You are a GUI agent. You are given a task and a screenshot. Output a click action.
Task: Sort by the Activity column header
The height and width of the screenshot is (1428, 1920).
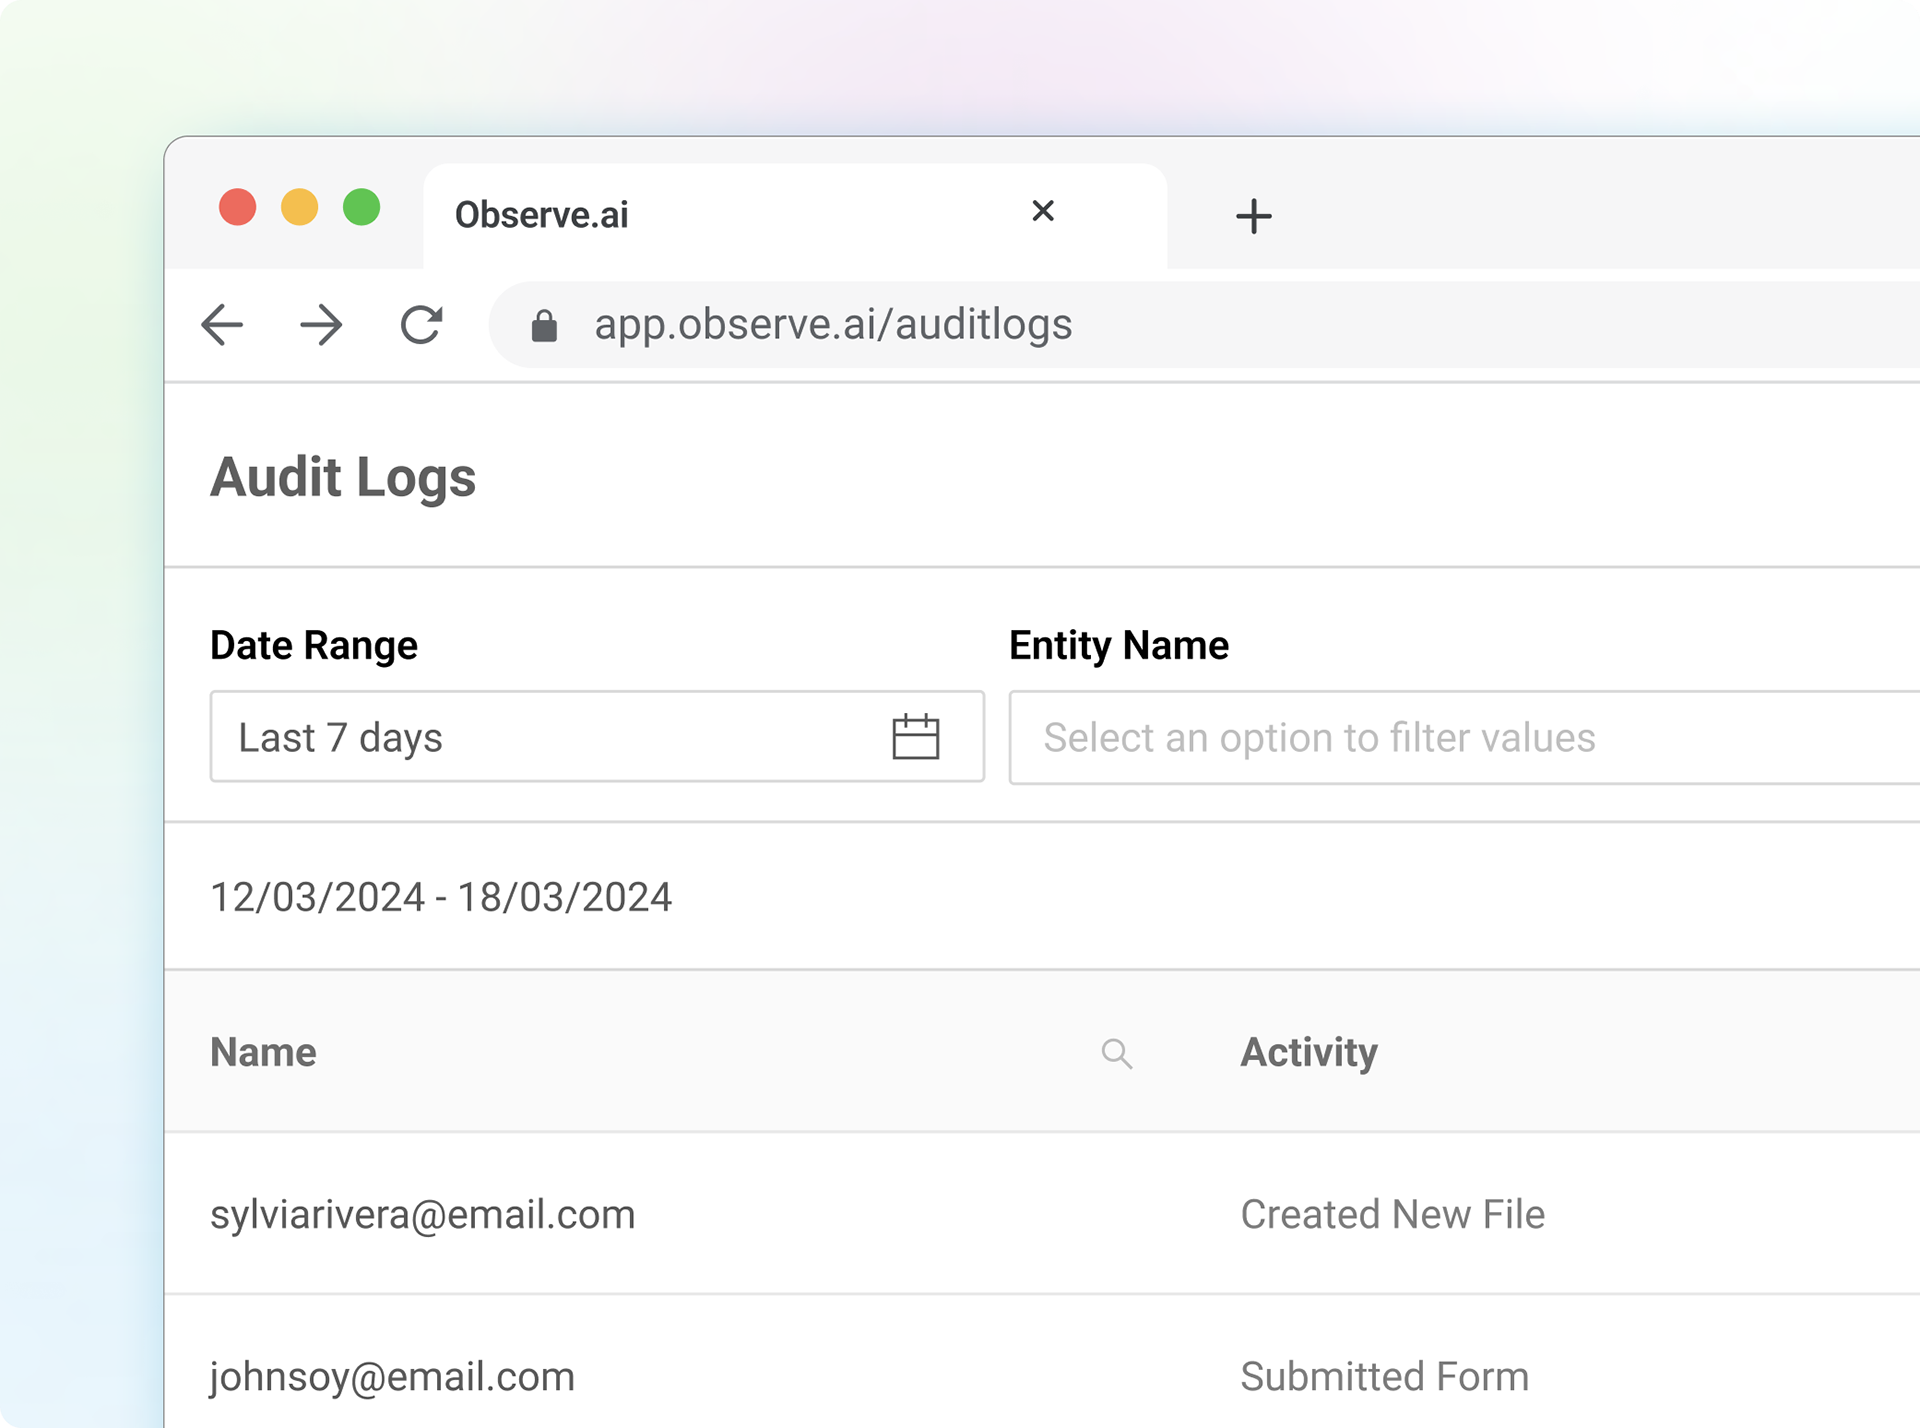(1309, 1053)
